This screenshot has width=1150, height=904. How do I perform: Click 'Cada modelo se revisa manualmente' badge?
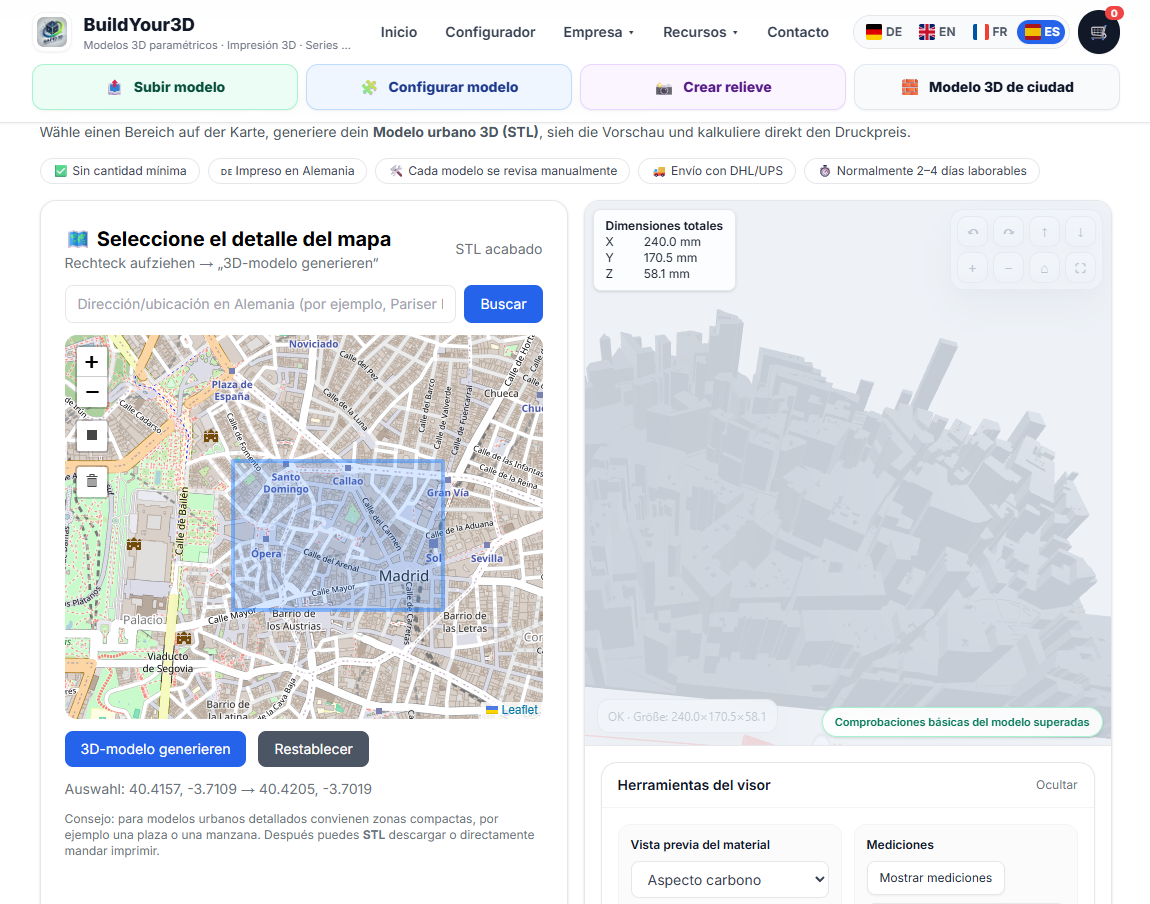(x=502, y=171)
